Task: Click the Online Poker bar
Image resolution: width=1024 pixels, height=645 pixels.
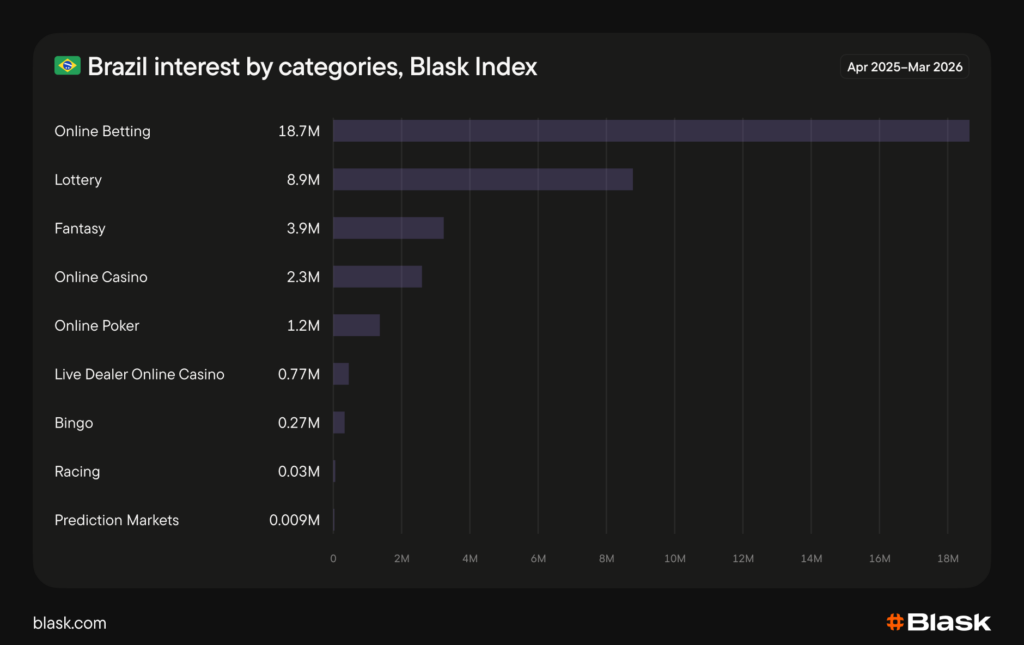Action: (x=356, y=325)
